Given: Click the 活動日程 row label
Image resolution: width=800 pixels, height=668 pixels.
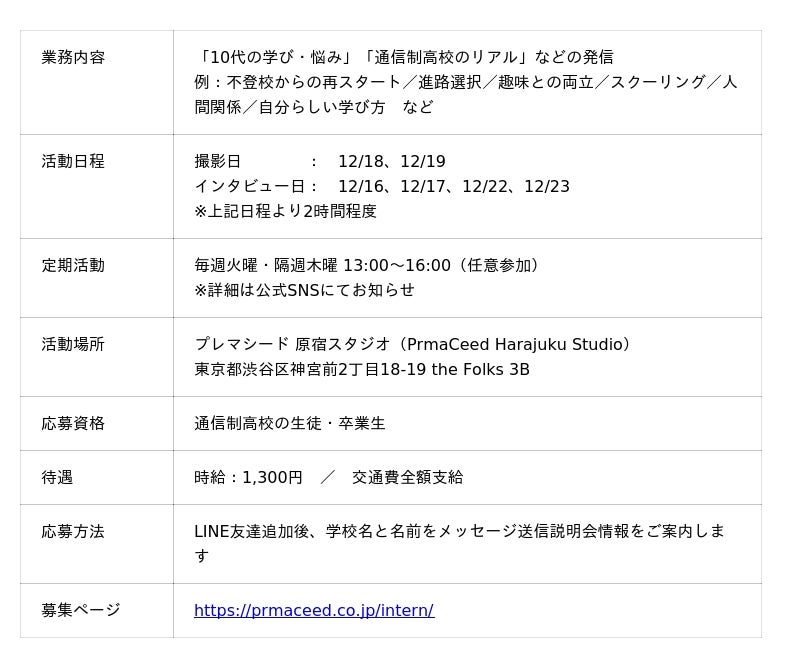Looking at the screenshot, I should click(73, 161).
